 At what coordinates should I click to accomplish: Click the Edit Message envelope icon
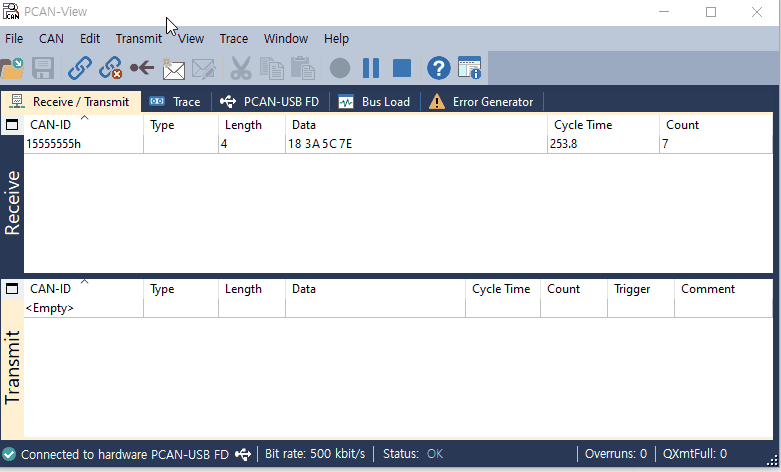(204, 69)
